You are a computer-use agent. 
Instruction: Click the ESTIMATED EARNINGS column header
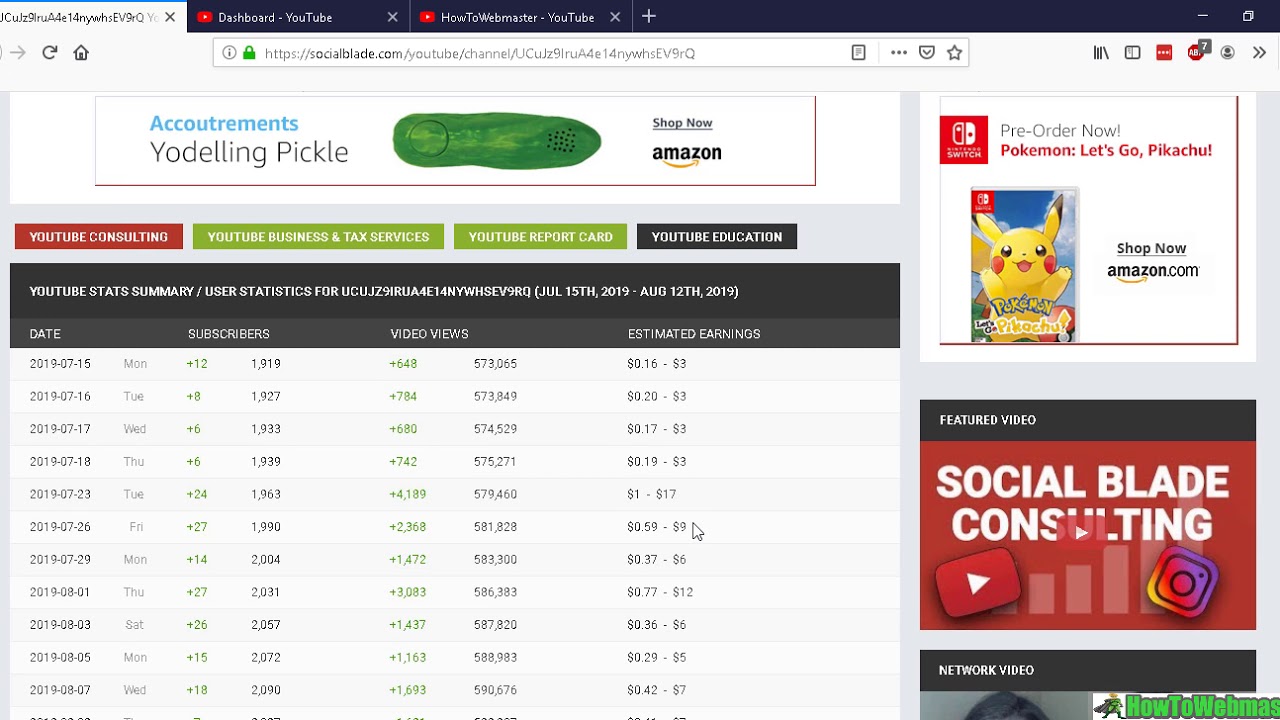coord(694,334)
